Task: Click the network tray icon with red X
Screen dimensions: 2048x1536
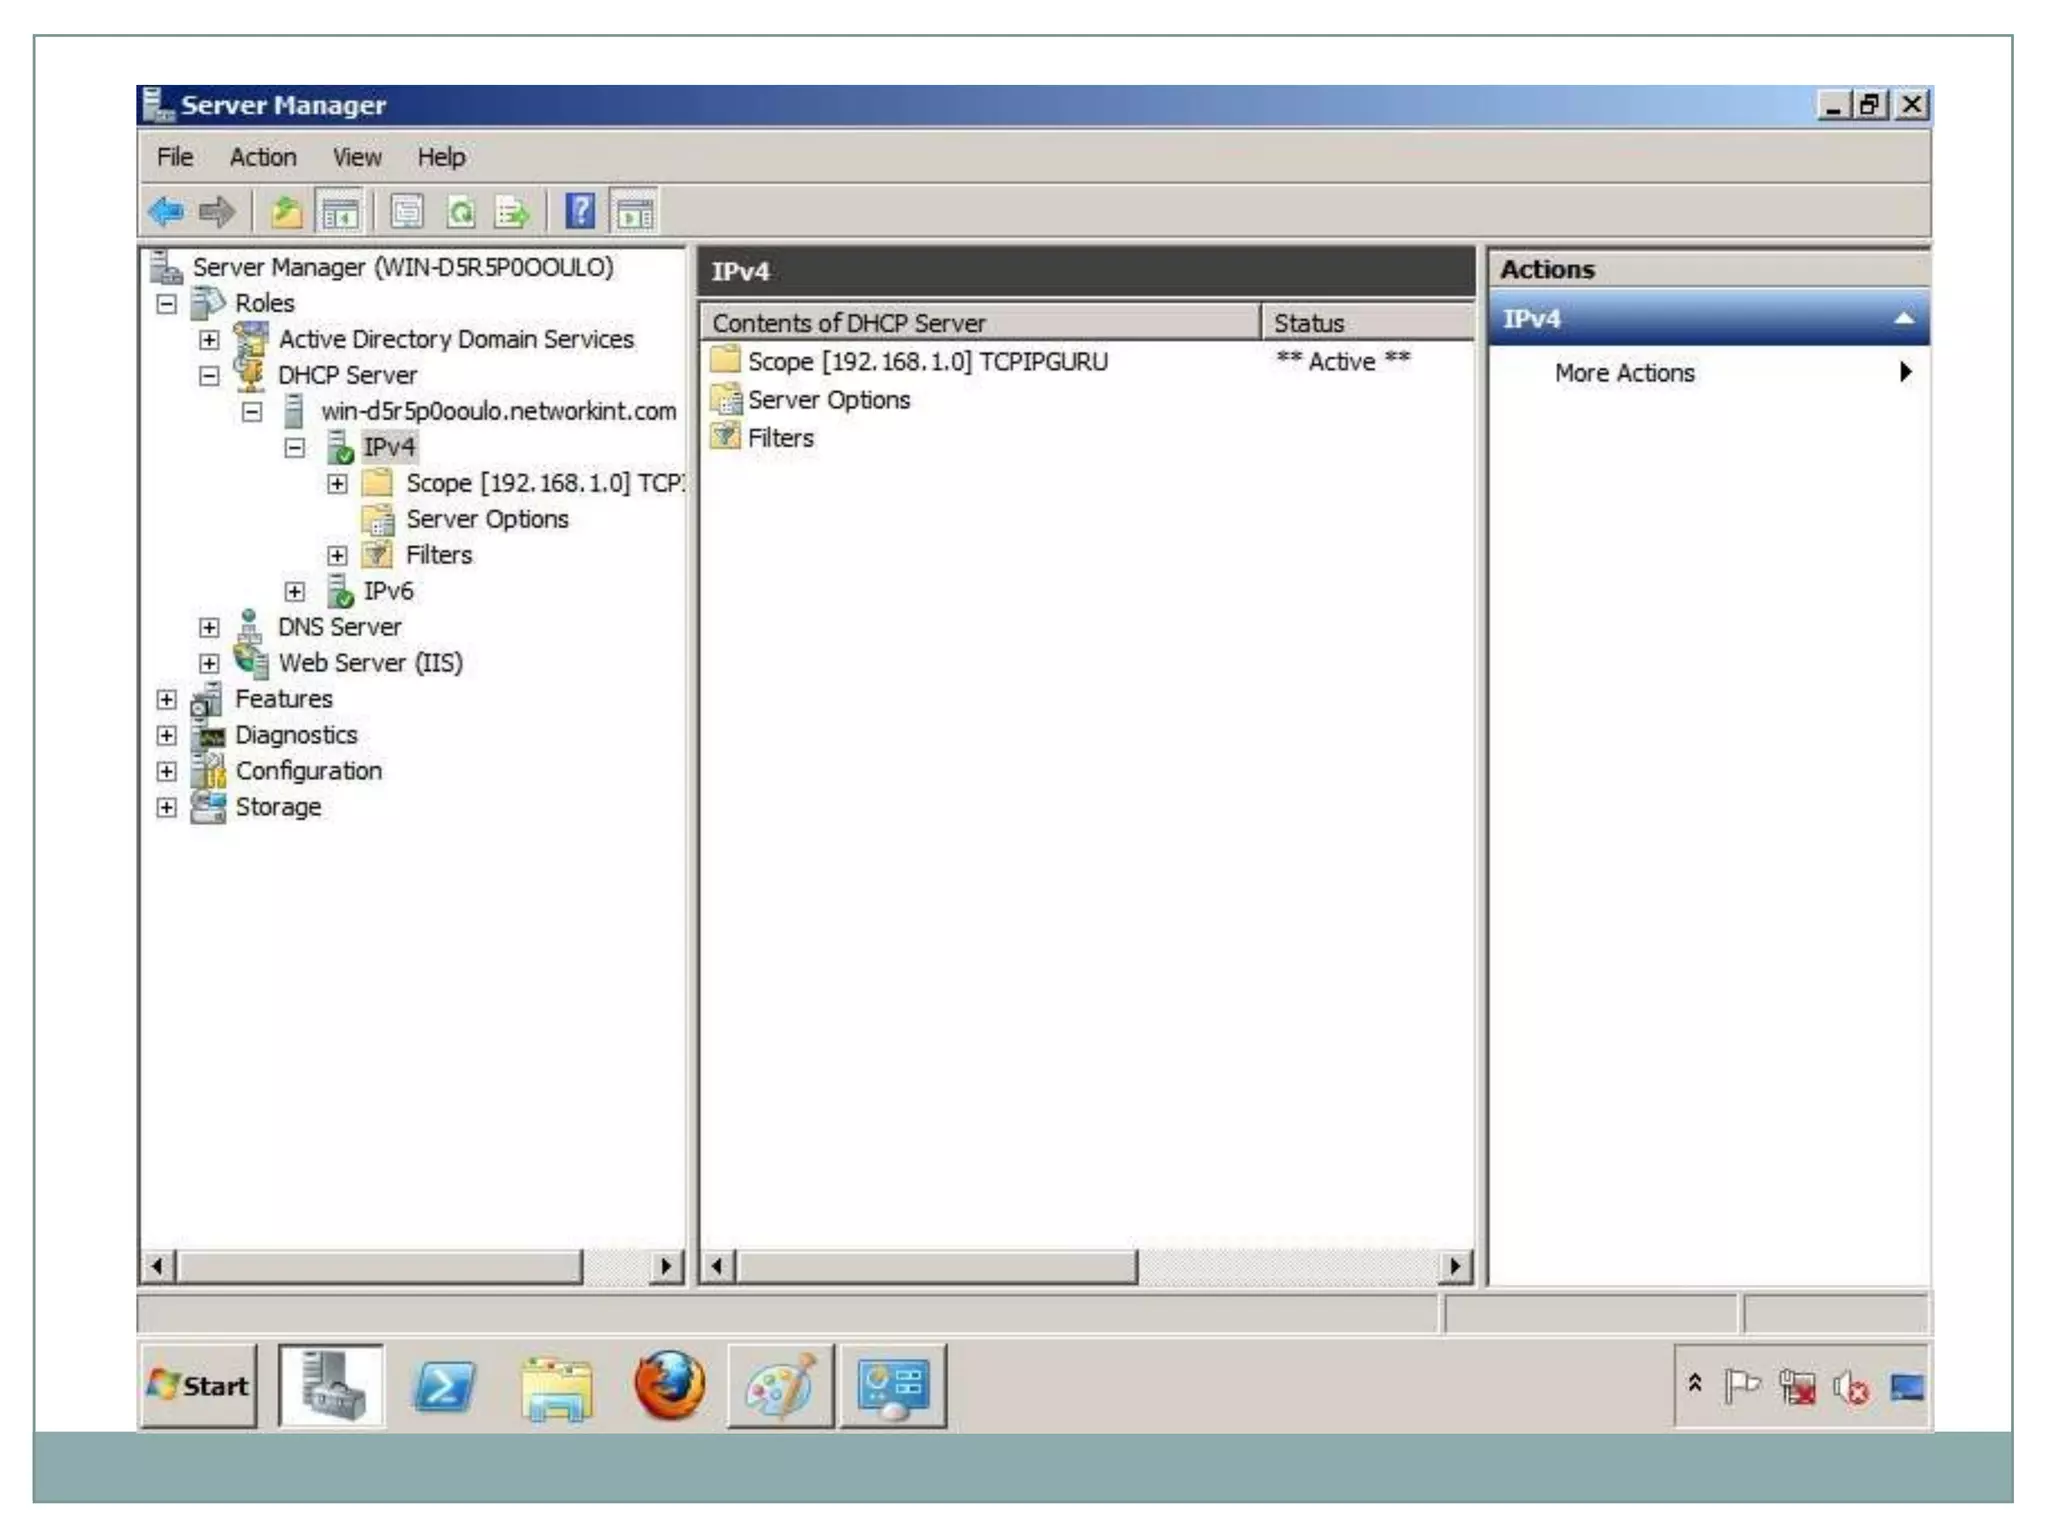Action: click(x=1797, y=1386)
